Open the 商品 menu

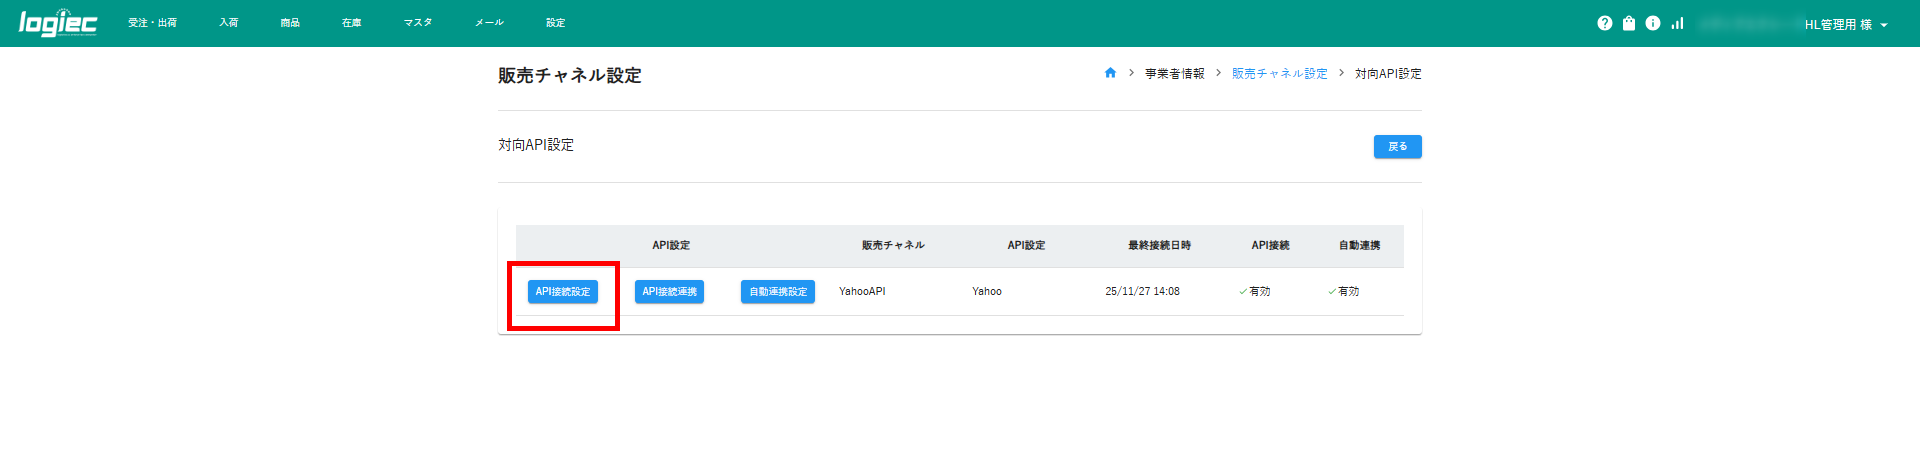coord(290,23)
